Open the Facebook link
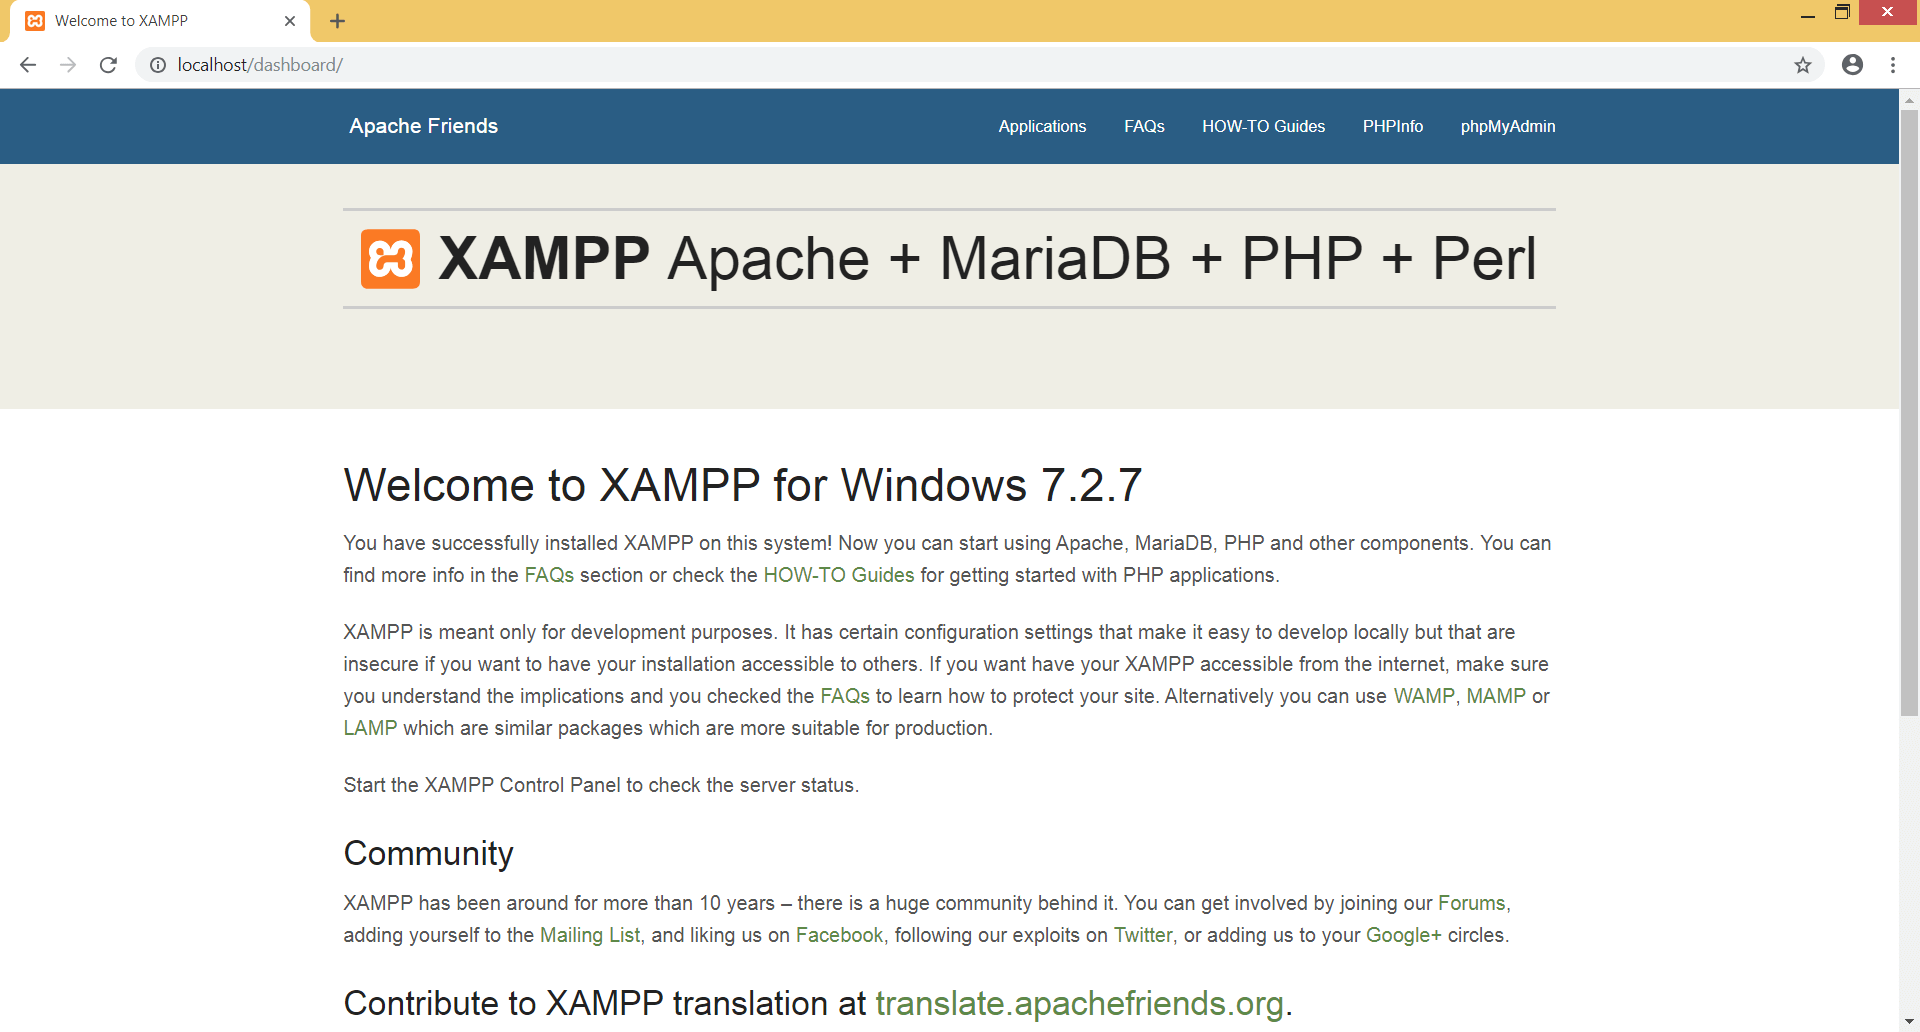The image size is (1920, 1032). click(839, 935)
